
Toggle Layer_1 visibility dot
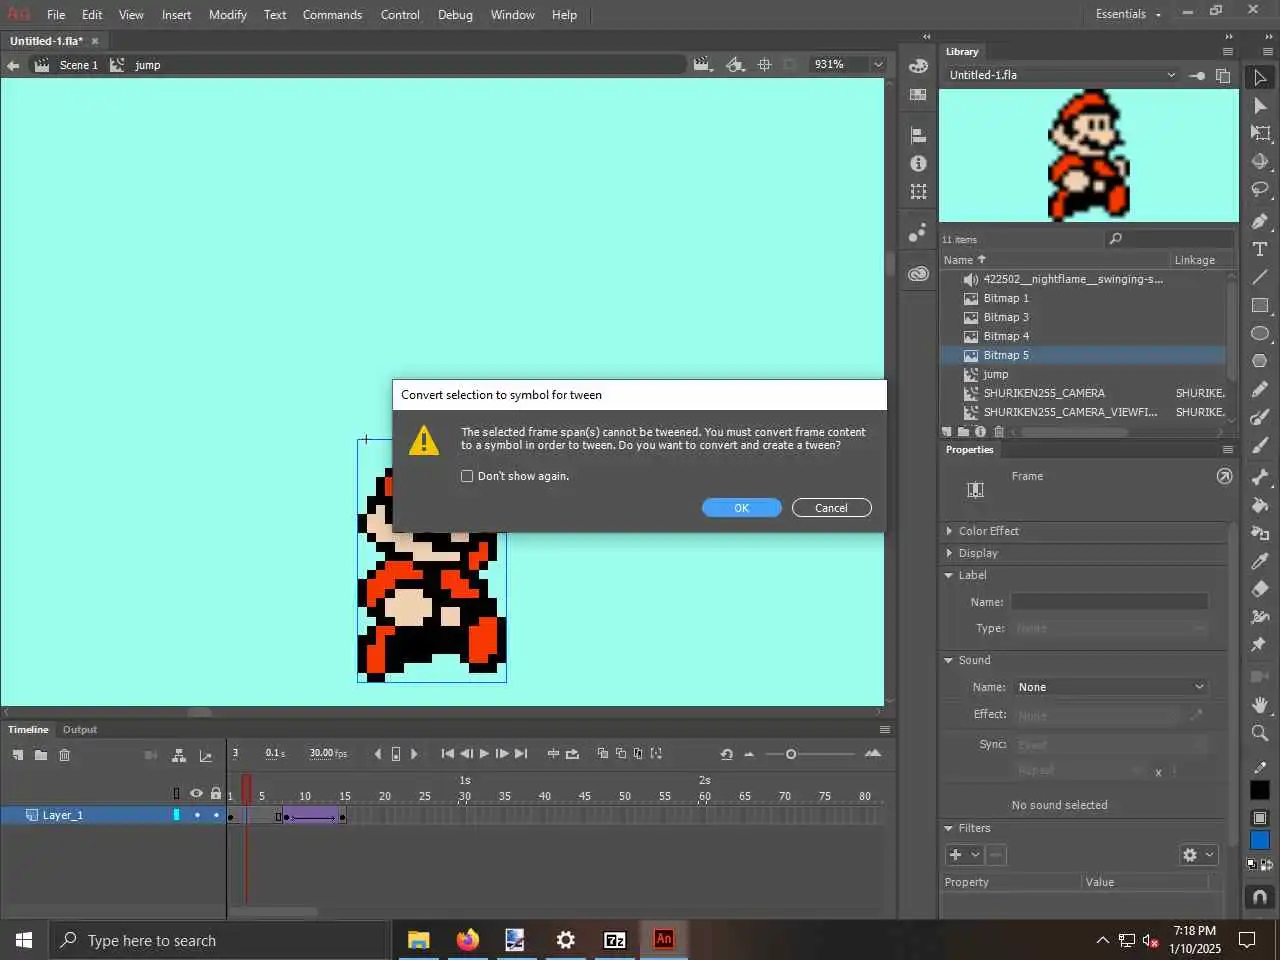(197, 815)
